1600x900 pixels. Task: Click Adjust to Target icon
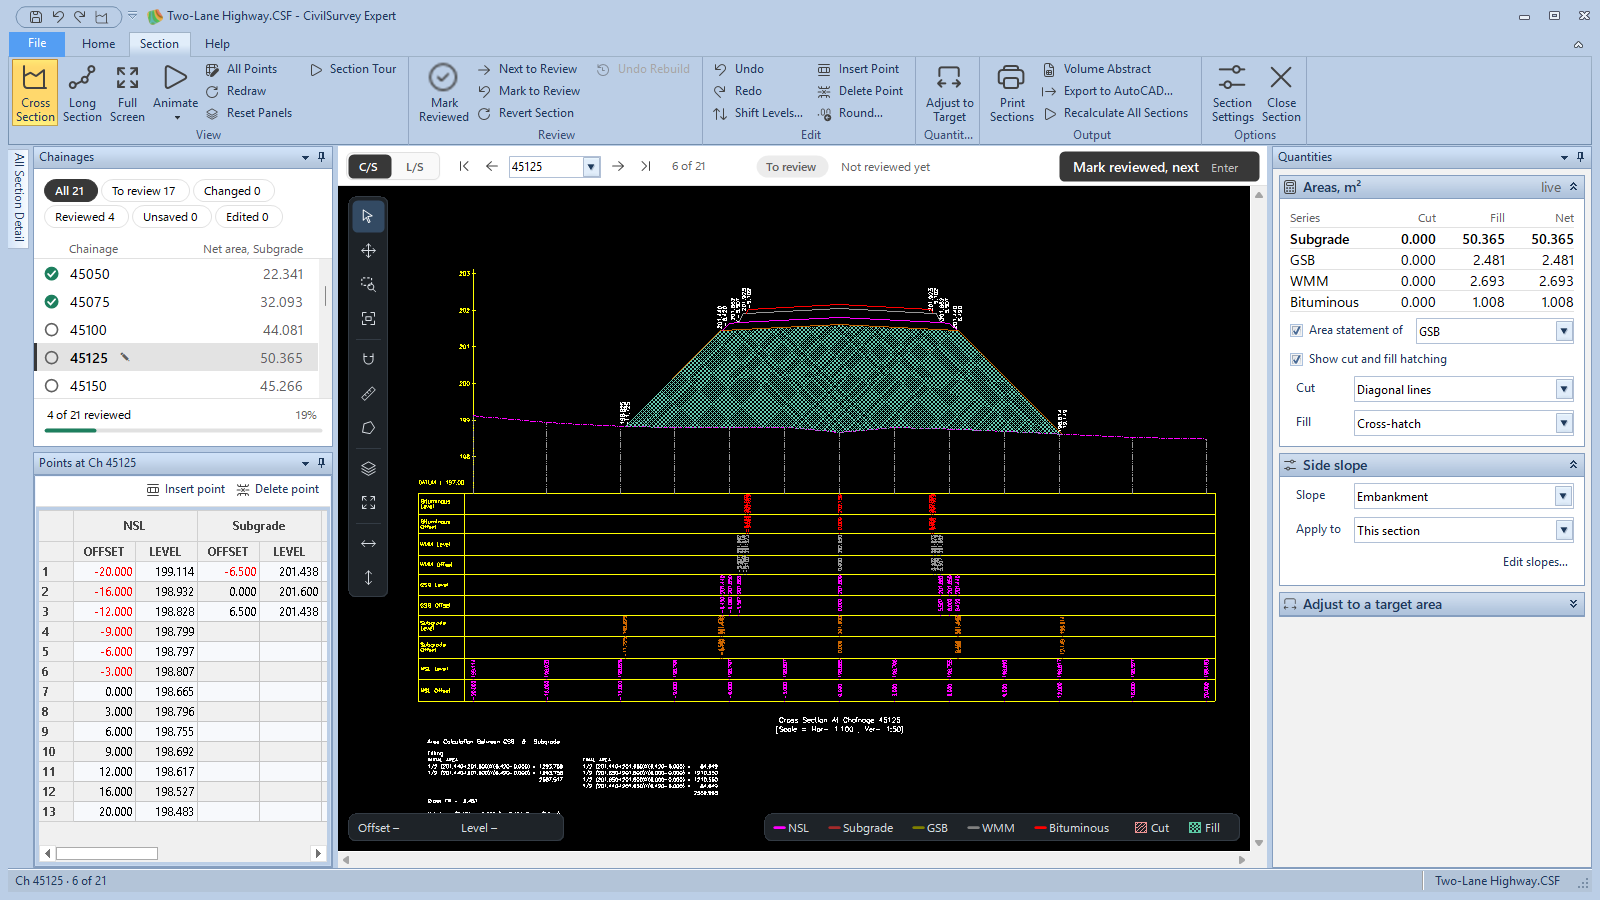pos(949,92)
